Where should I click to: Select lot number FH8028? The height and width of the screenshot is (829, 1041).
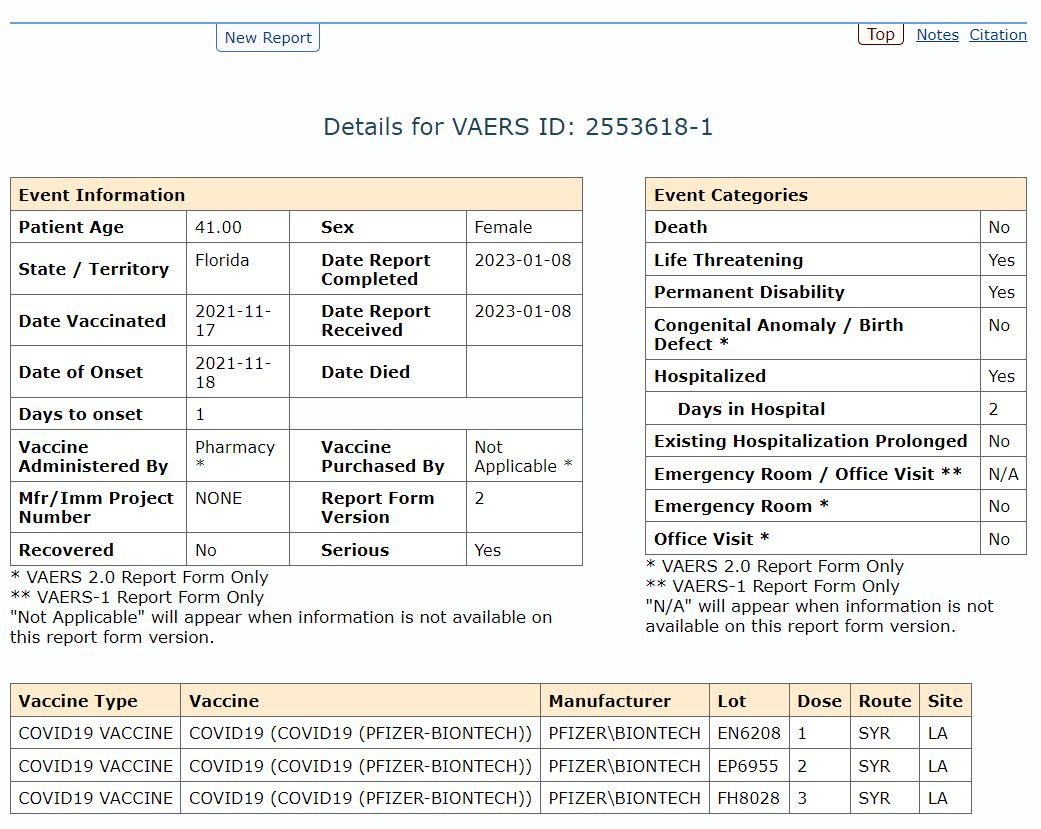[x=748, y=798]
